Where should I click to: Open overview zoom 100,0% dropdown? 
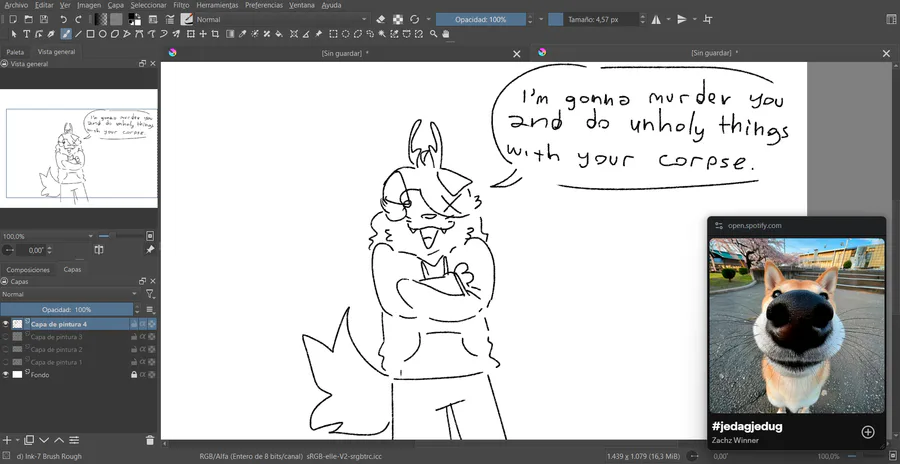(x=47, y=236)
